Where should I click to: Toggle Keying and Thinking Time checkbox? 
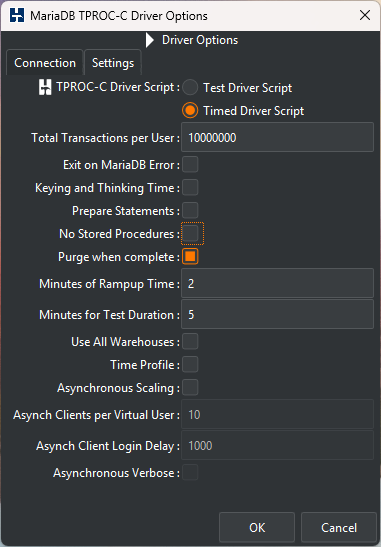click(x=190, y=188)
